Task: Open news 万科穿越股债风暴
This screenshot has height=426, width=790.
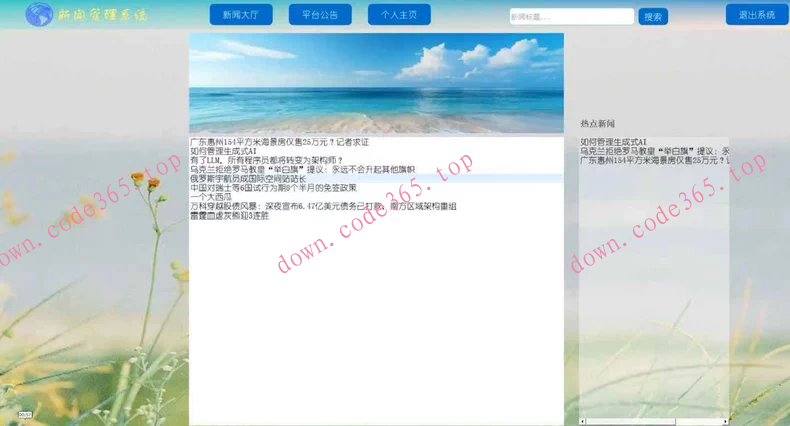Action: [323, 206]
